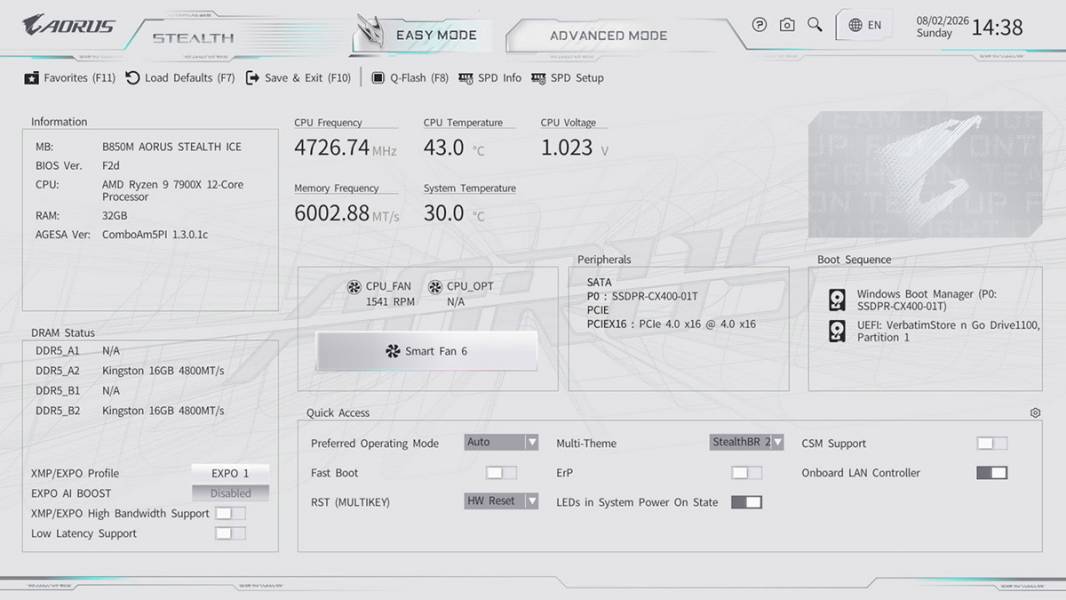Click the CPU_OPT fan icon
Image resolution: width=1066 pixels, height=600 pixels.
point(435,287)
